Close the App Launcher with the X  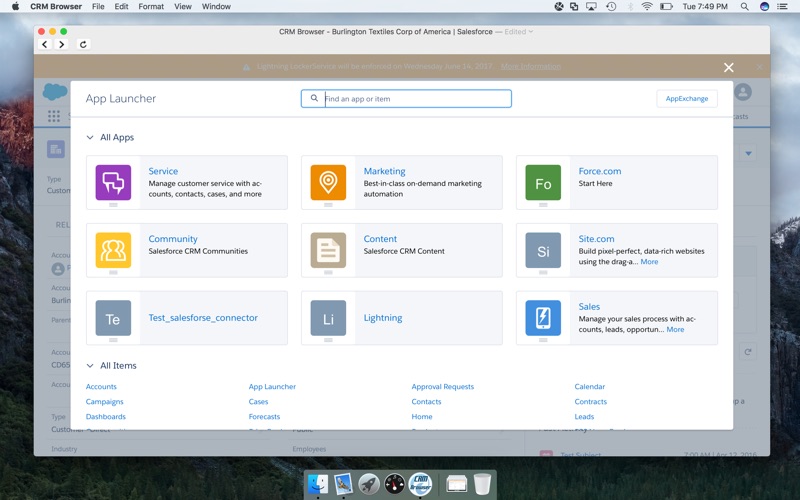pyautogui.click(x=729, y=67)
